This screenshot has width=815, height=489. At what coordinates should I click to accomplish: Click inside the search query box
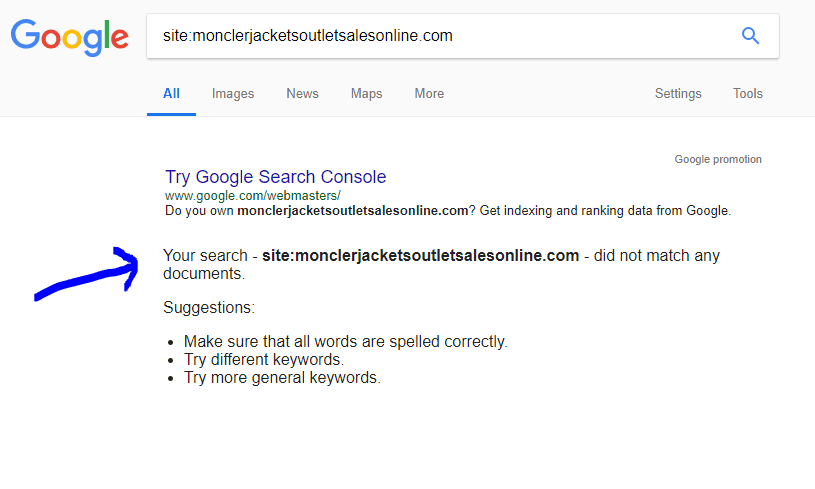point(440,36)
